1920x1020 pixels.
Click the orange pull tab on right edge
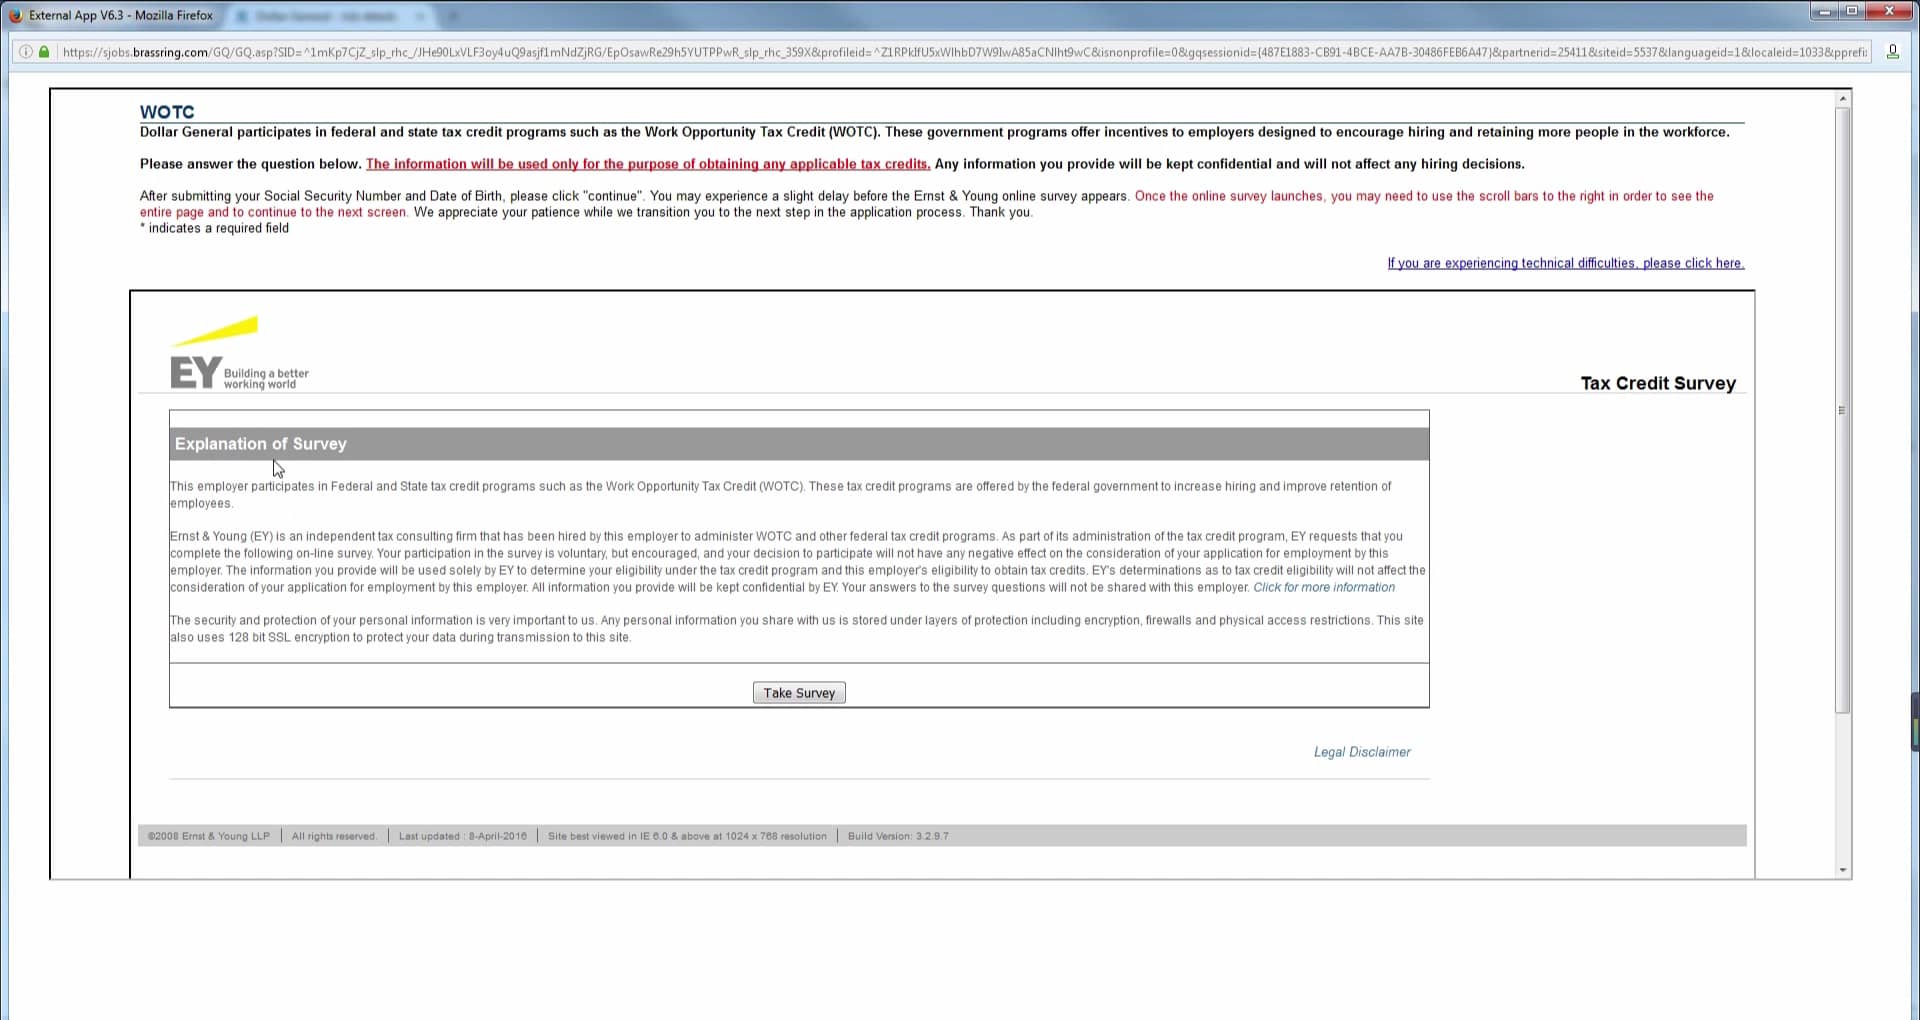pos(1914,720)
